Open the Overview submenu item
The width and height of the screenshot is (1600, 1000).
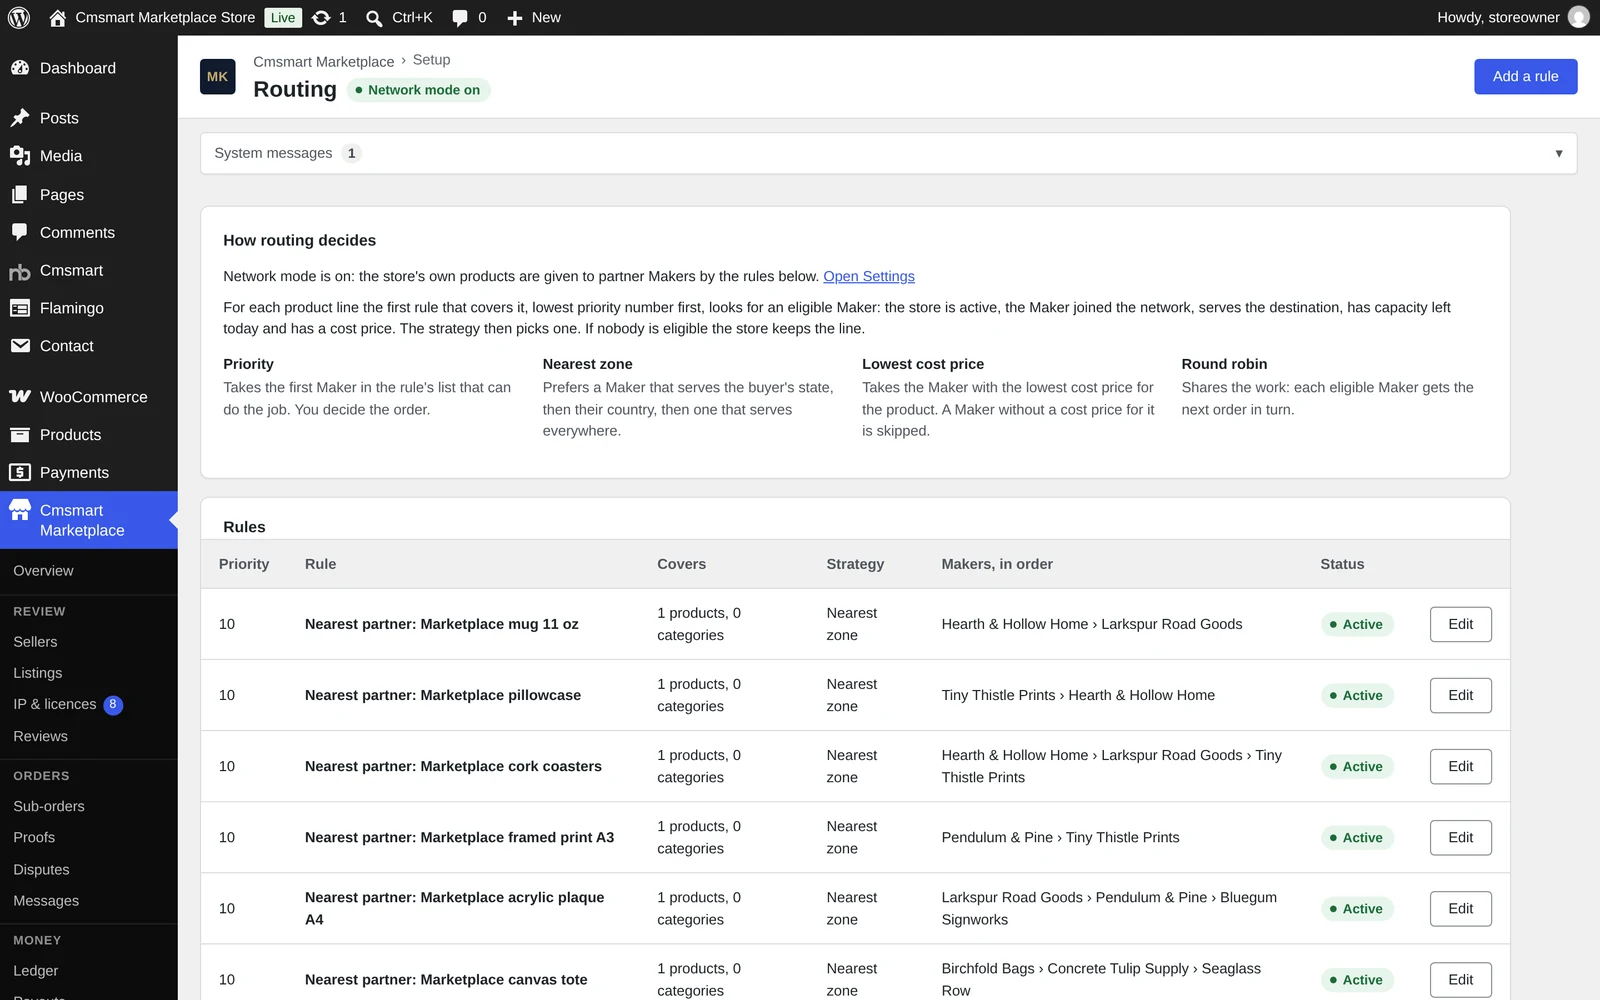click(x=43, y=571)
